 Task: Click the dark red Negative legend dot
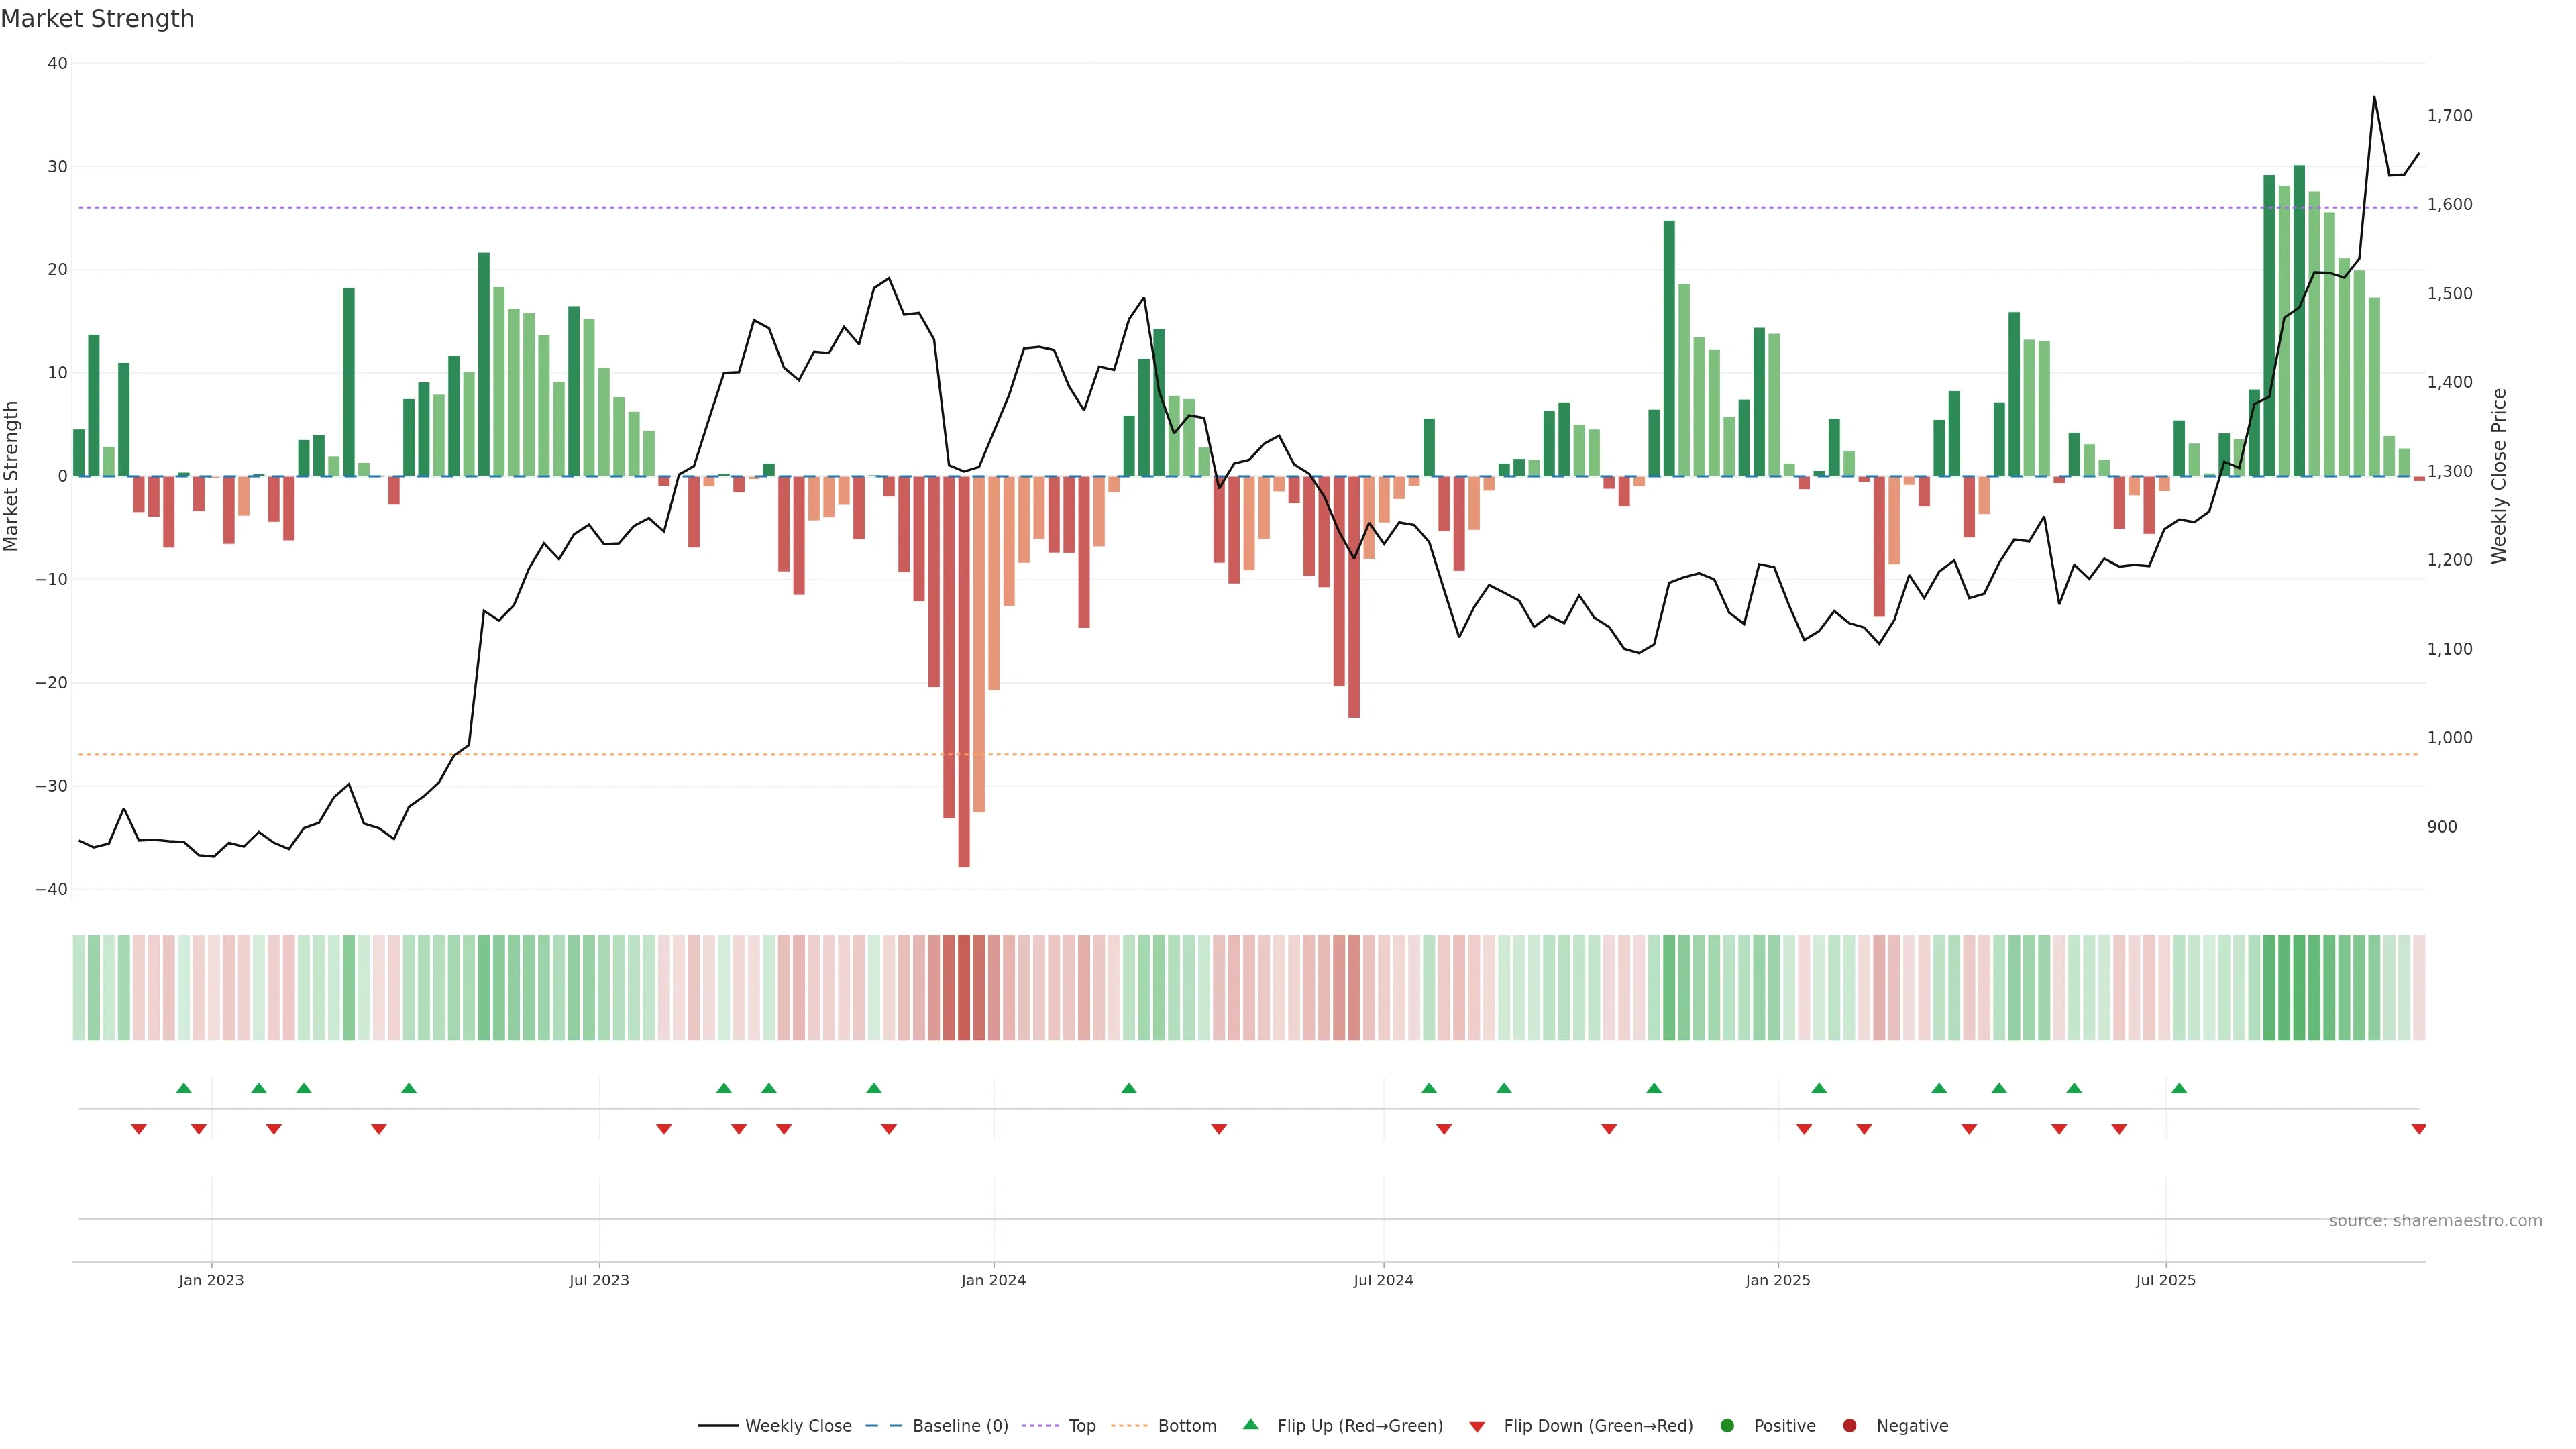1849,1425
